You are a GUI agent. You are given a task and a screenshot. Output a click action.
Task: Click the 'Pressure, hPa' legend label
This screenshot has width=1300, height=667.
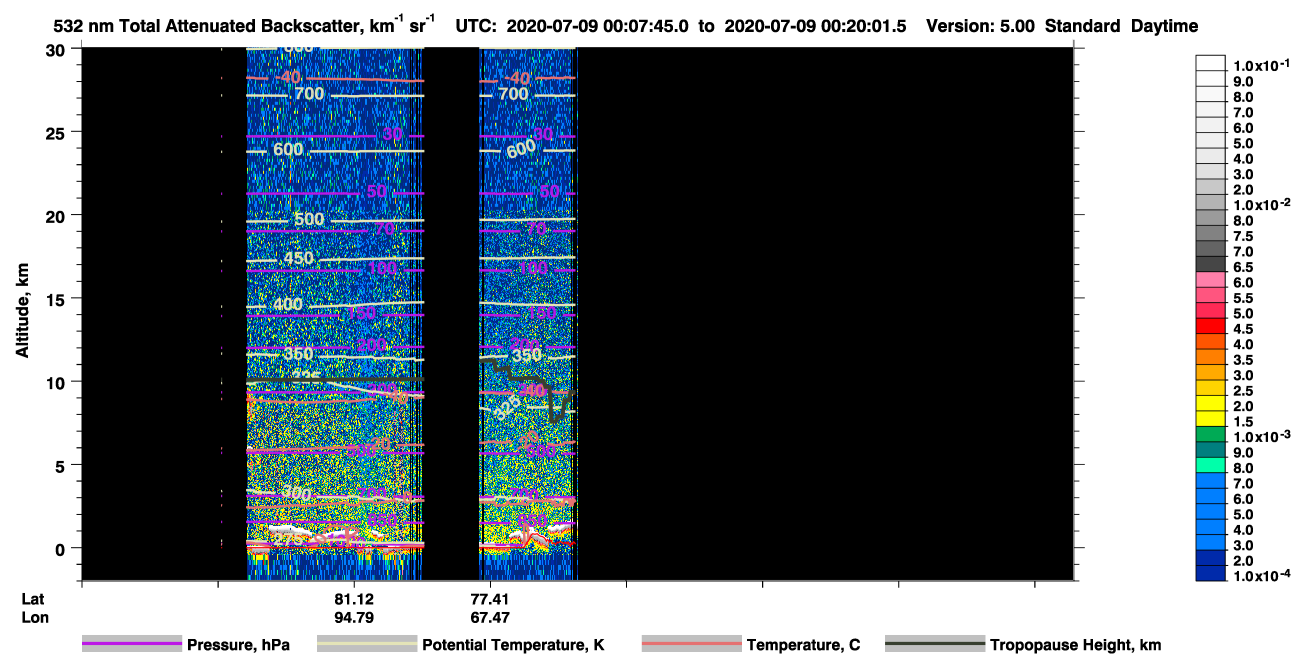(x=238, y=645)
